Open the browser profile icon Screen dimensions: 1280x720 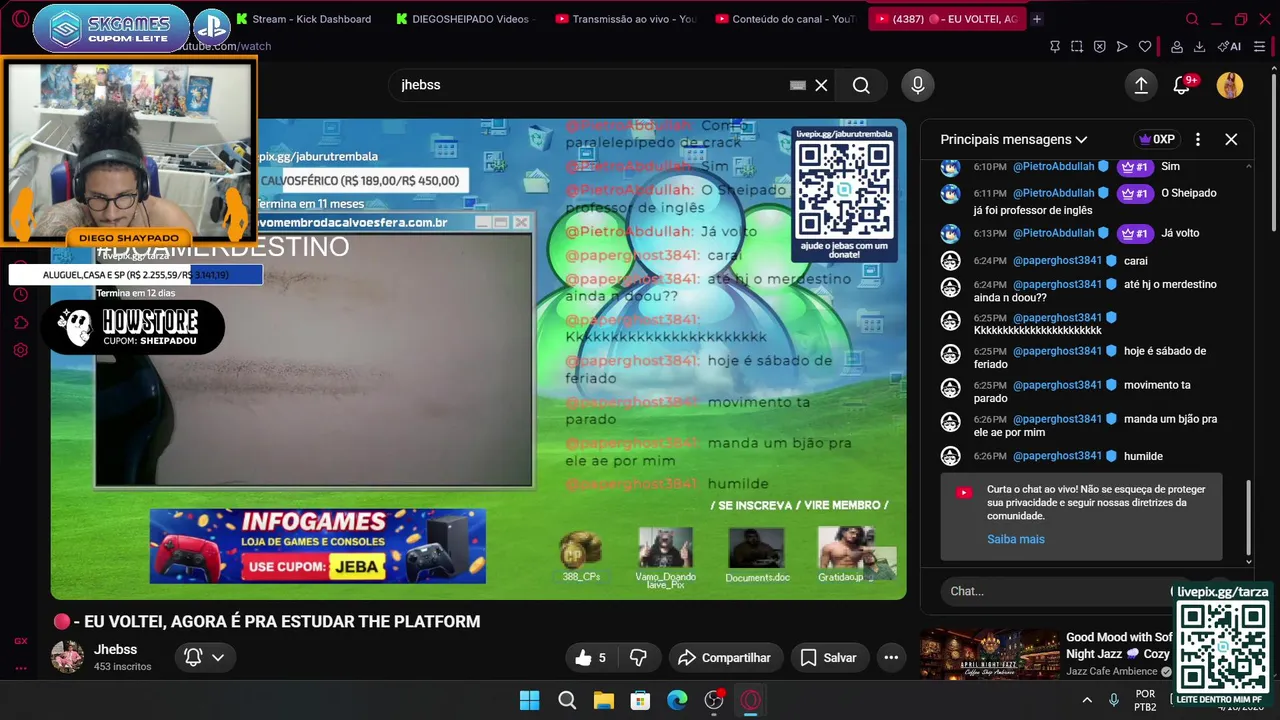(x=1176, y=46)
